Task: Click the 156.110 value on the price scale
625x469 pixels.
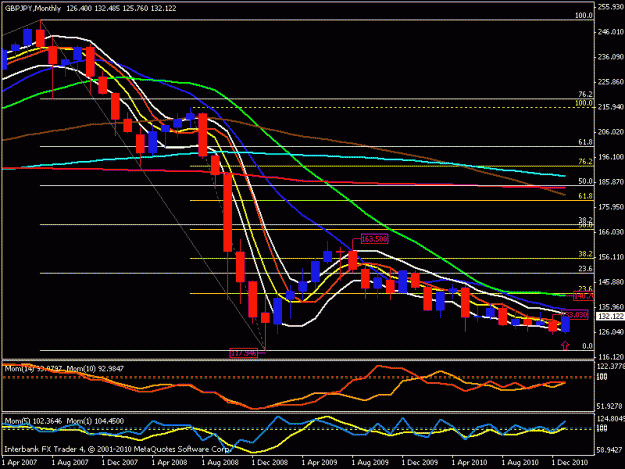Action: tap(610, 257)
